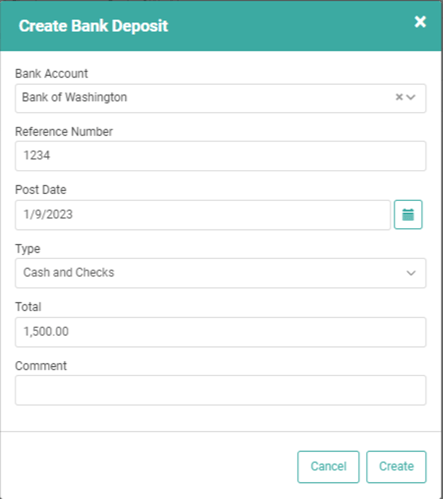This screenshot has height=499, width=443.
Task: Click the Comment field label
Action: tap(41, 366)
